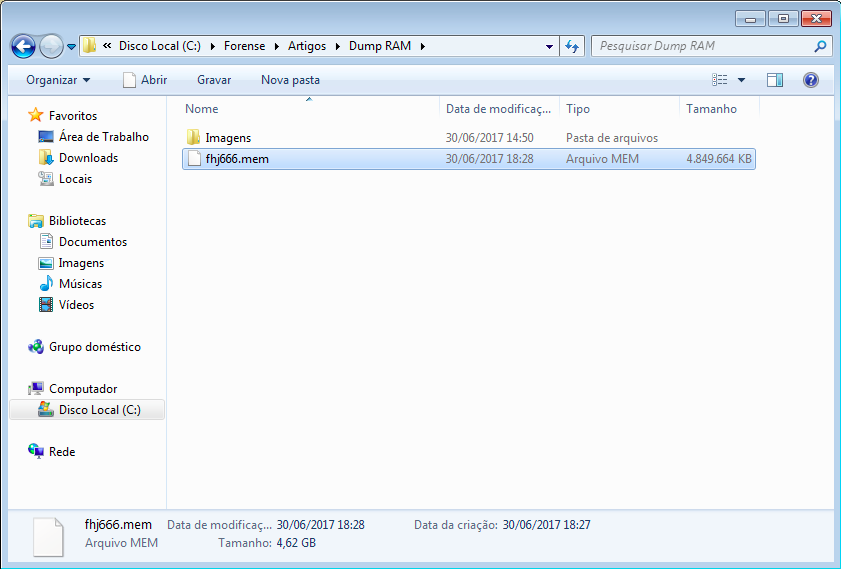The width and height of the screenshot is (841, 569).
Task: Click the Arquivo MEM type cell
Action: tap(602, 159)
